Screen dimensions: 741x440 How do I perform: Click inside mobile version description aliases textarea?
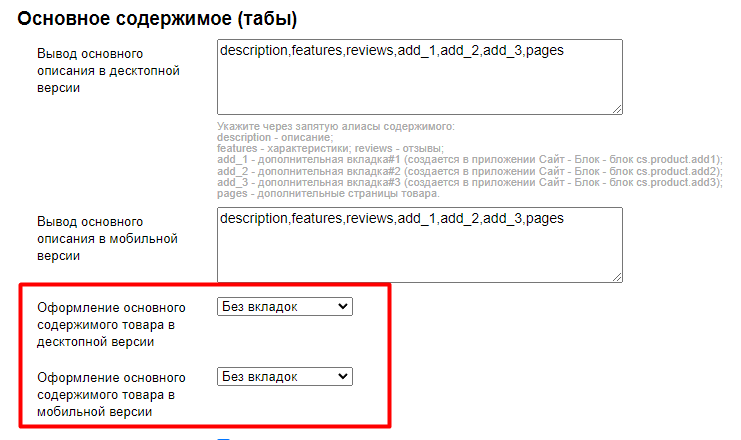click(419, 245)
